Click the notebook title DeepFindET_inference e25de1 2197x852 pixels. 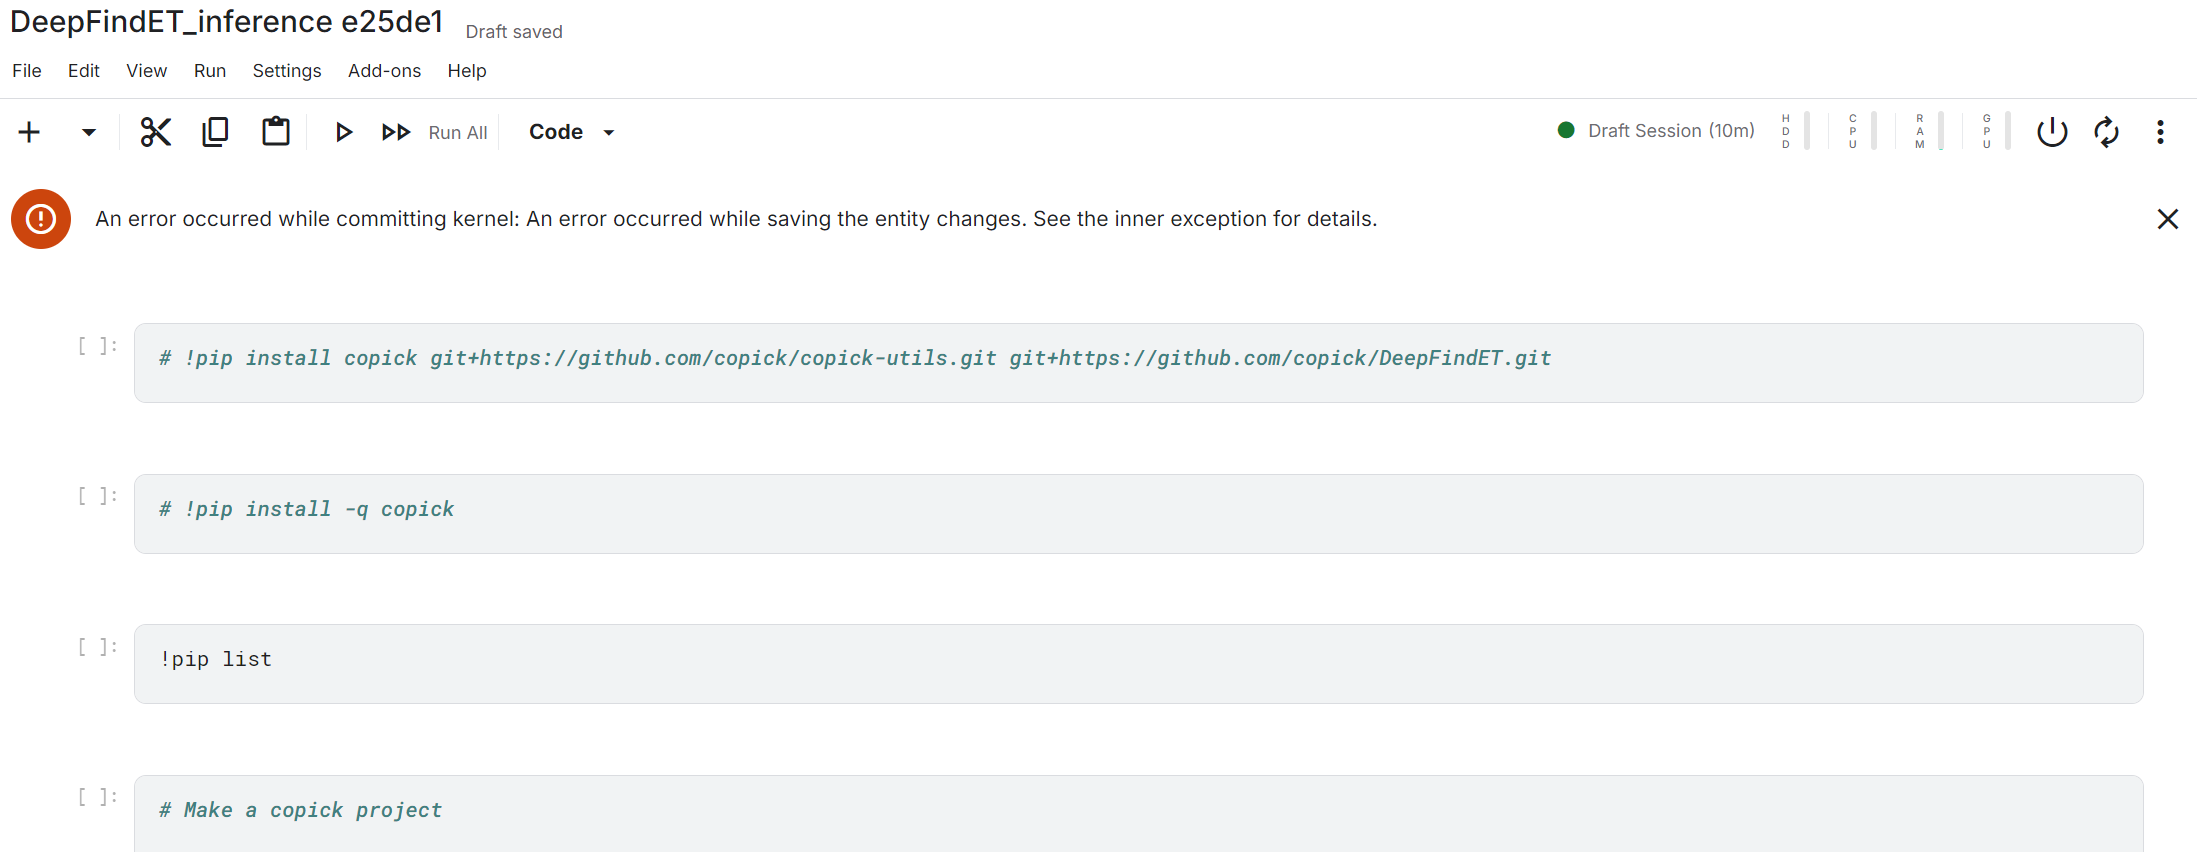point(227,22)
